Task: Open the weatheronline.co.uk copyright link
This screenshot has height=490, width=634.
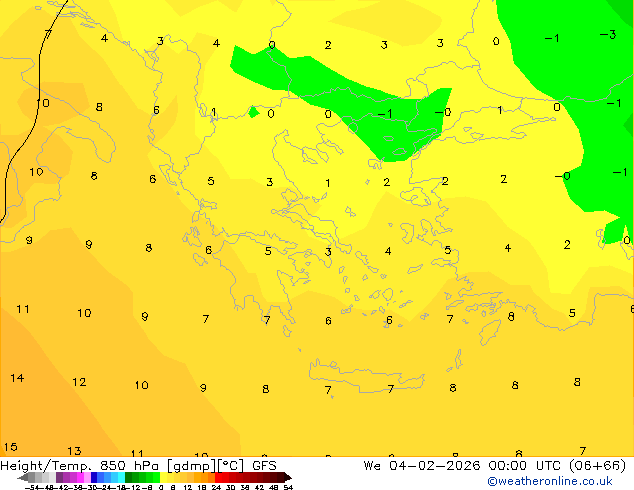Action: click(x=550, y=481)
